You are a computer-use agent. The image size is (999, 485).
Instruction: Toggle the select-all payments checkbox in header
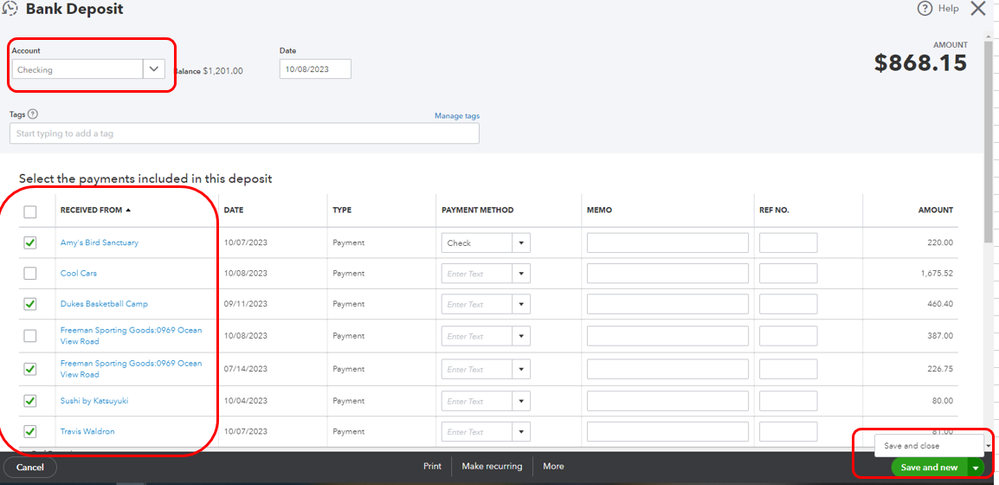[30, 212]
